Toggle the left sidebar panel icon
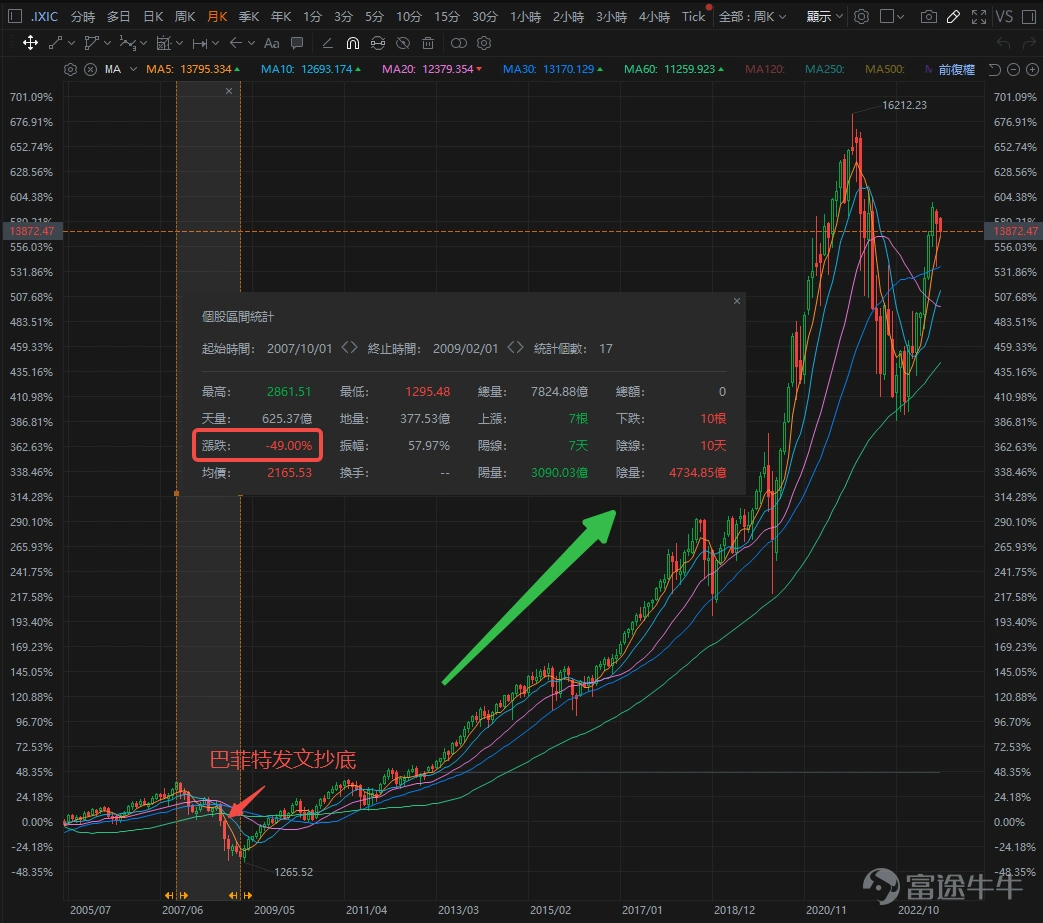Viewport: 1043px width, 923px height. point(15,17)
